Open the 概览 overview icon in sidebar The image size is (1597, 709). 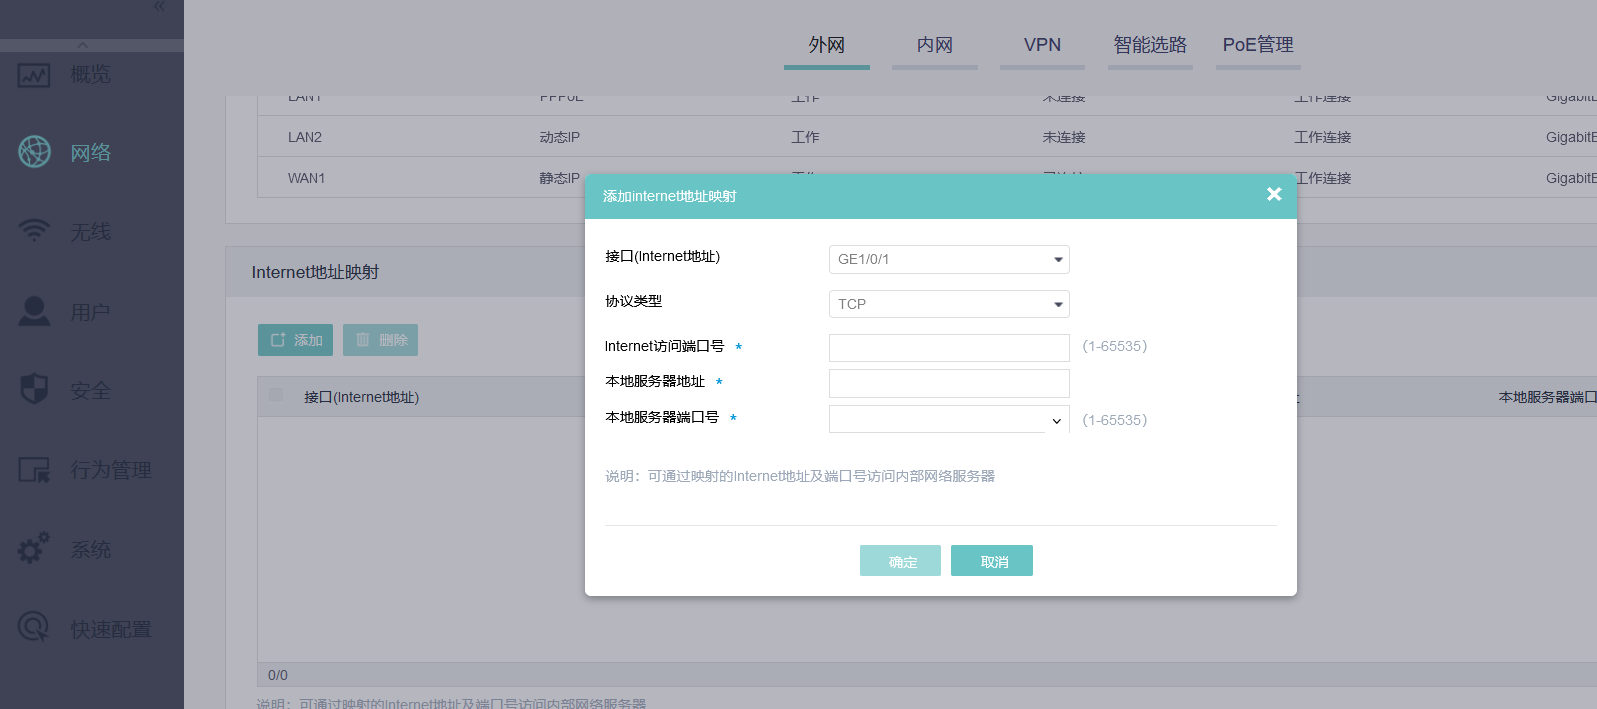coord(34,75)
